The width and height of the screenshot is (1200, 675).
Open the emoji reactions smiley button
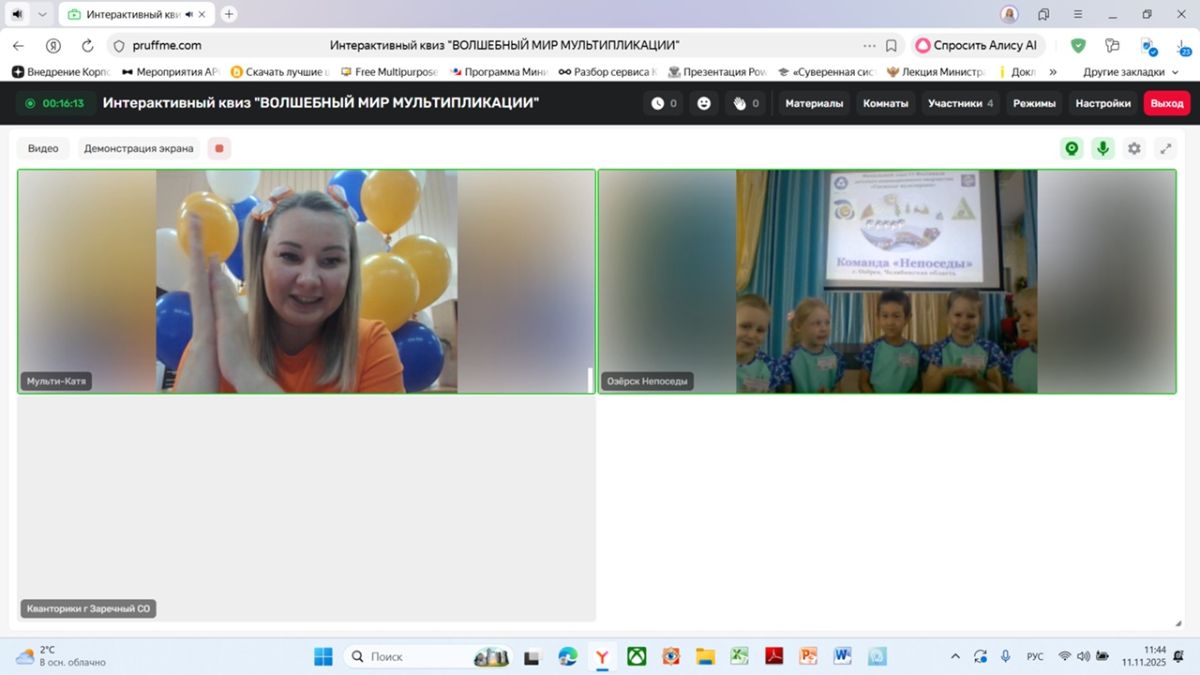704,103
